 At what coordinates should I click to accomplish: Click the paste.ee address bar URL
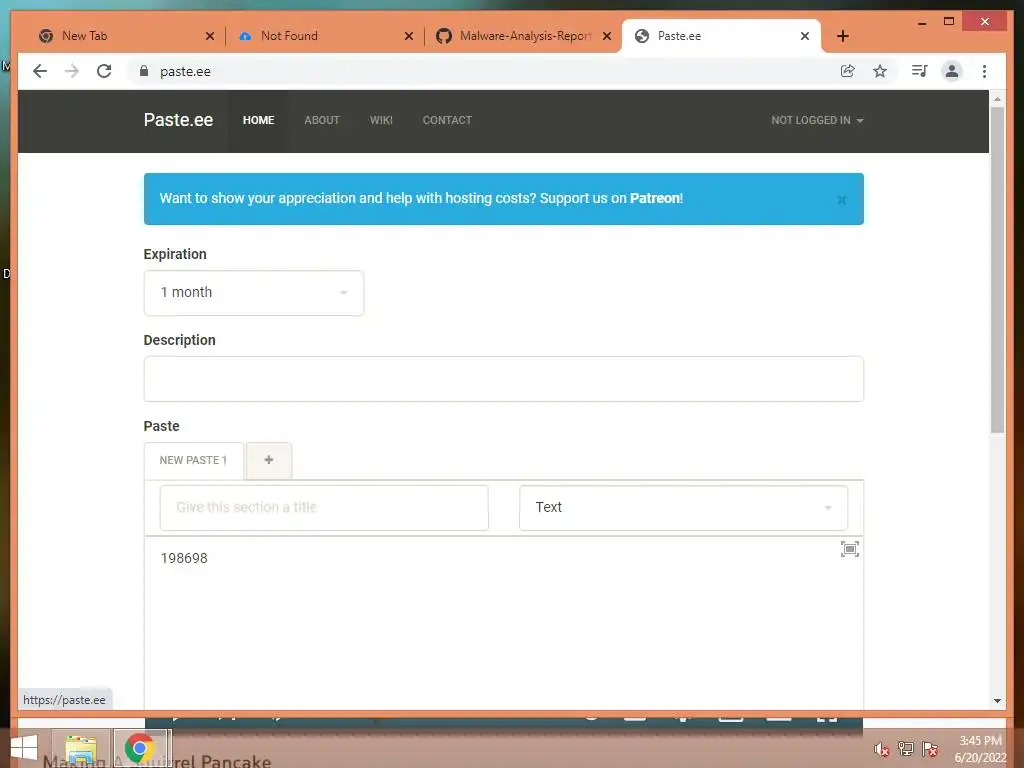[x=185, y=72]
